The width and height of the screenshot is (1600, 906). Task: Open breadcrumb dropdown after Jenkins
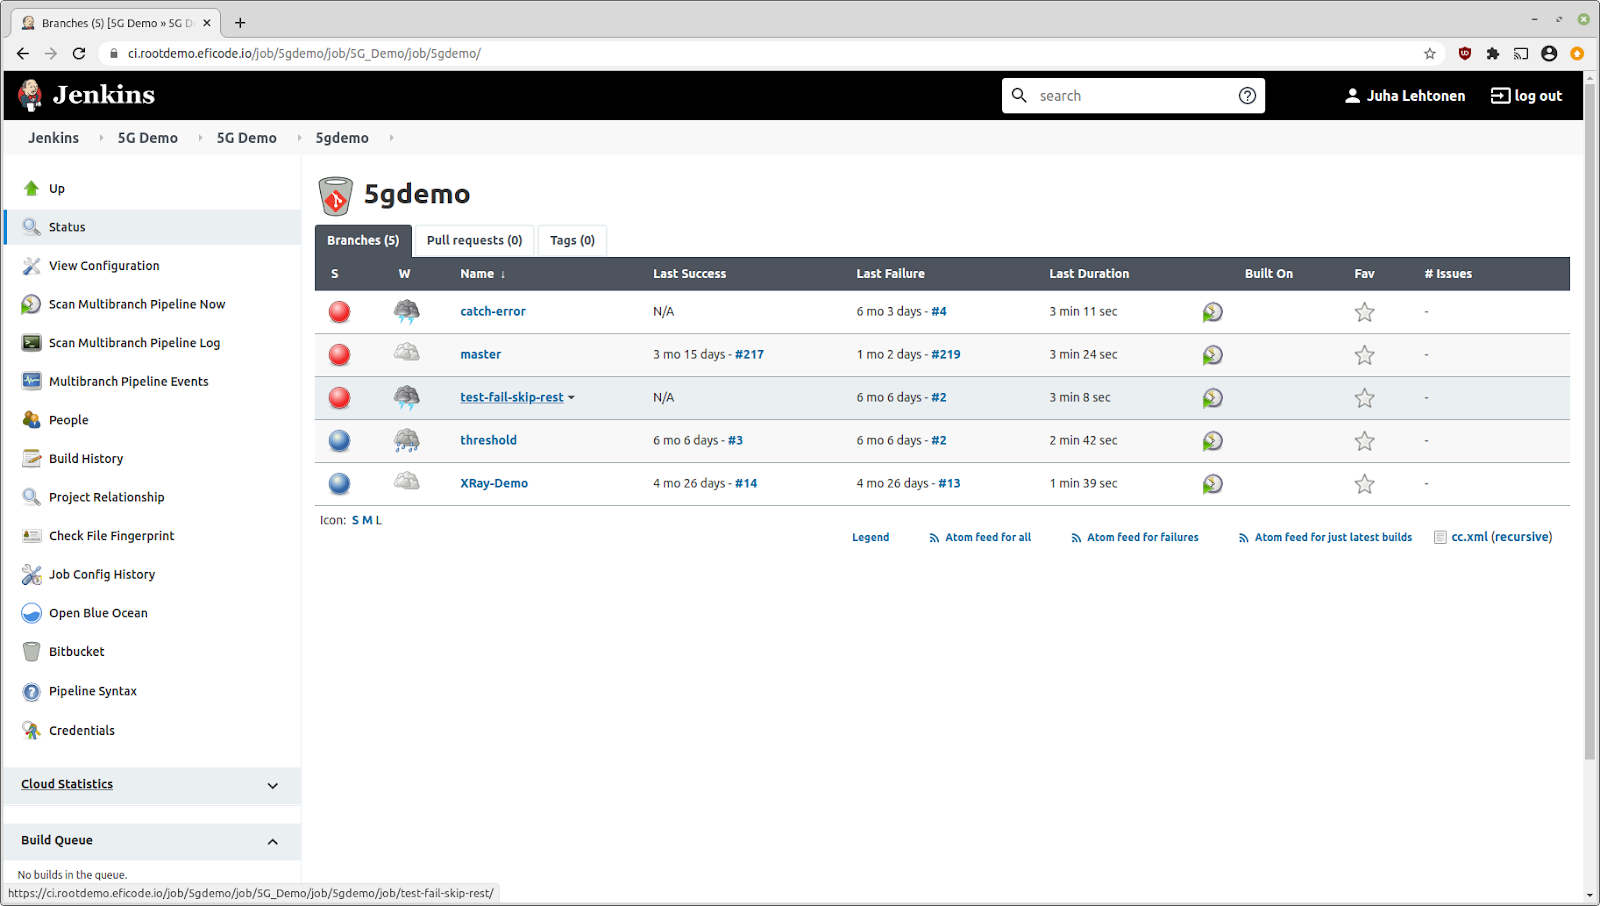(101, 138)
